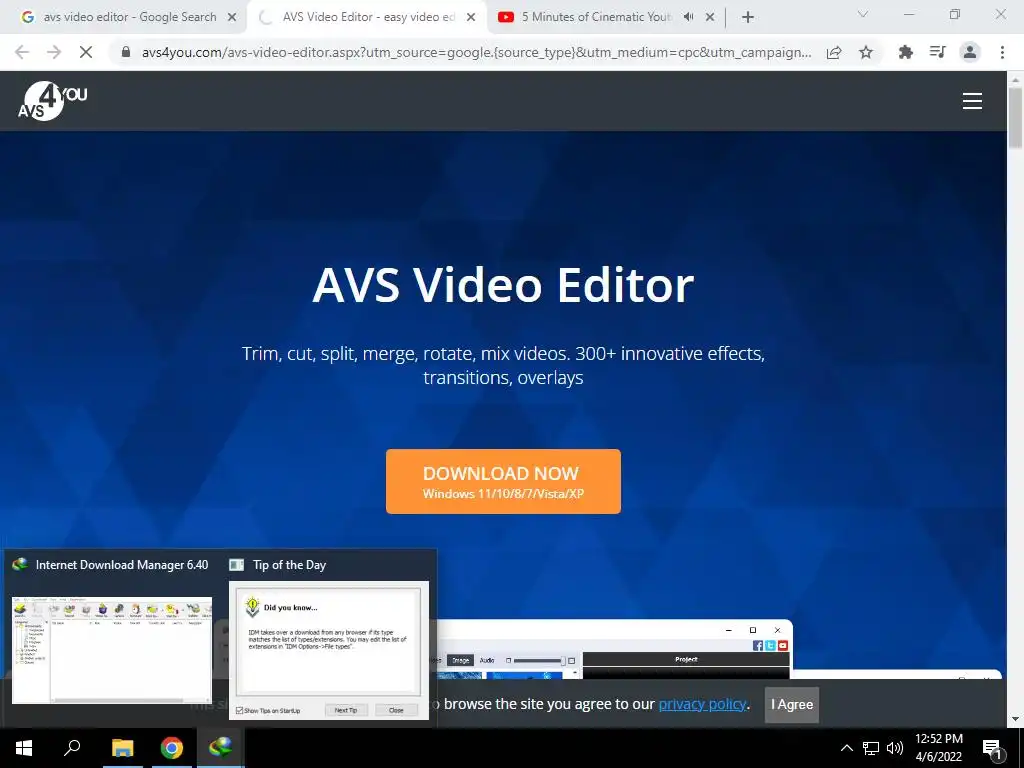Viewport: 1024px width, 768px height.
Task: Close the AVS Video Editor tab
Action: pos(471,18)
